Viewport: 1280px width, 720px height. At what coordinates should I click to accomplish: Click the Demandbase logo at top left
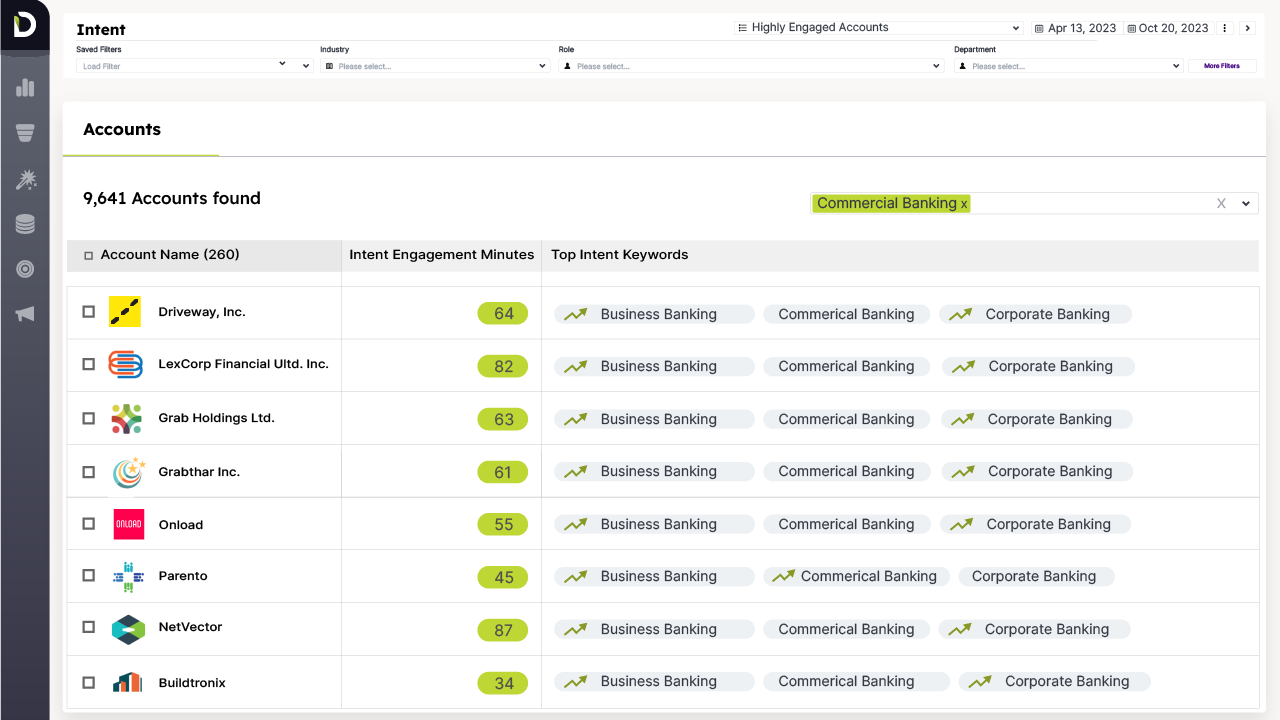tap(25, 25)
